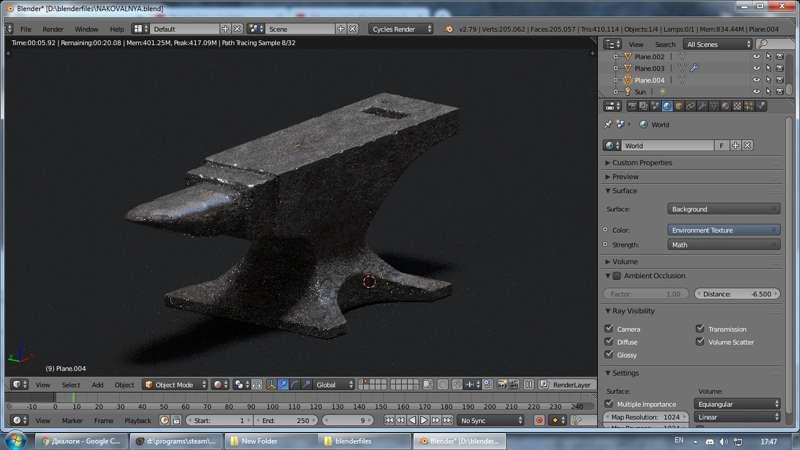The height and width of the screenshot is (450, 800).
Task: Click the Math strength button
Action: click(723, 245)
